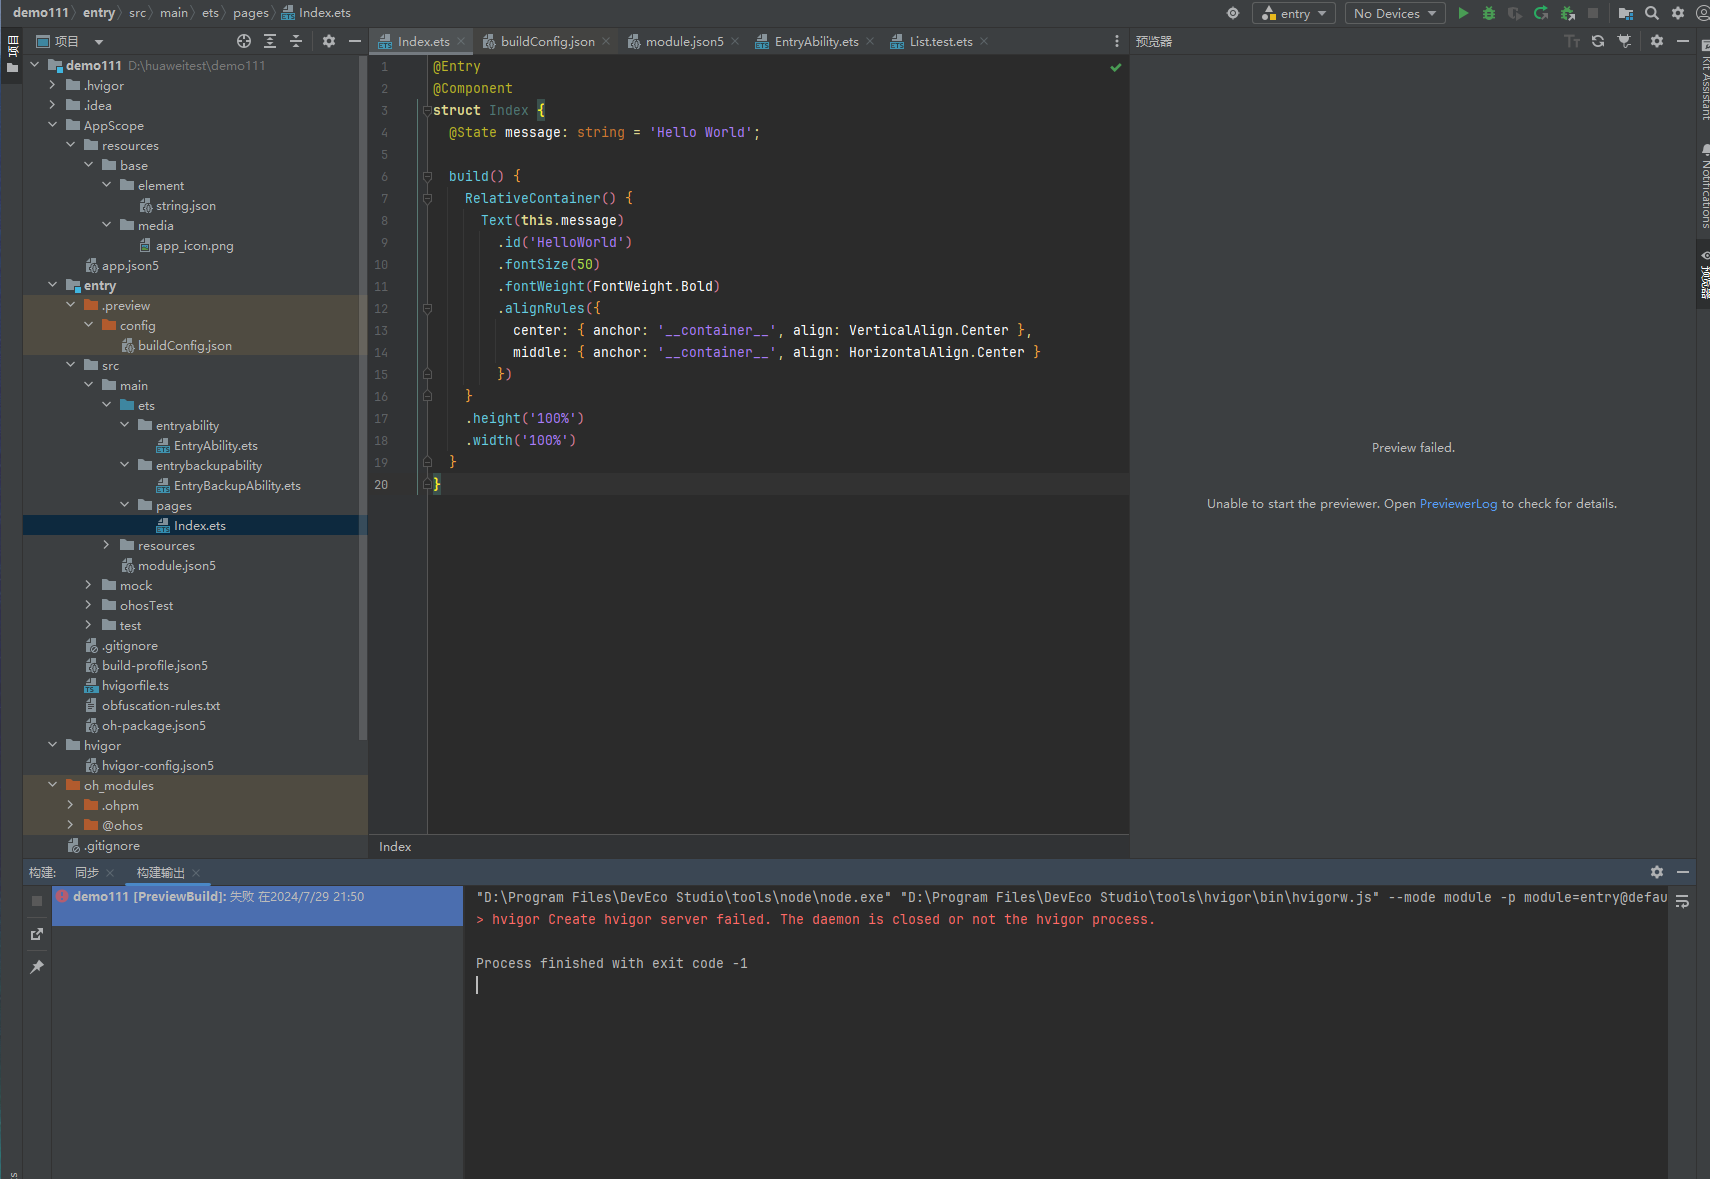Viewport: 1710px width, 1179px height.
Task: Attach debugger to process icon
Action: click(x=1567, y=13)
